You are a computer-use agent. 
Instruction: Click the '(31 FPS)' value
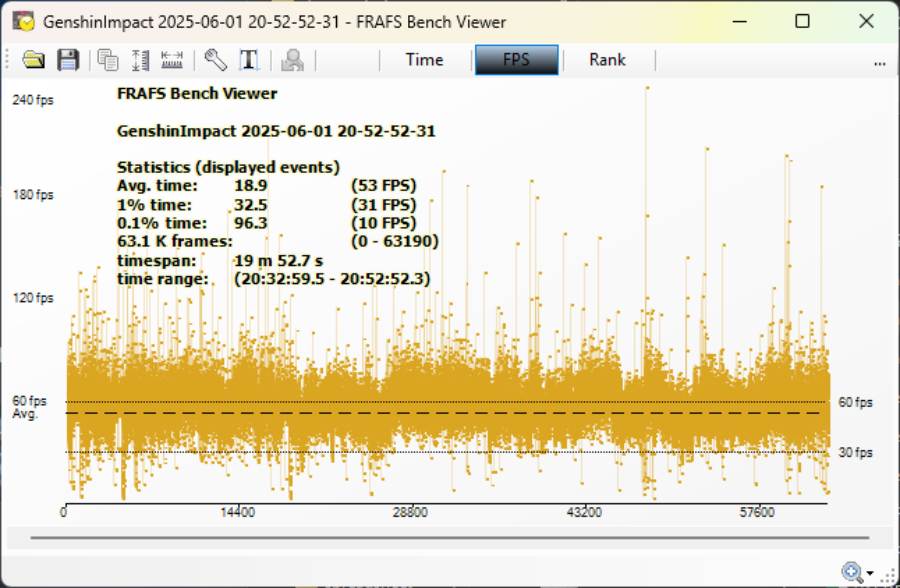pyautogui.click(x=384, y=204)
